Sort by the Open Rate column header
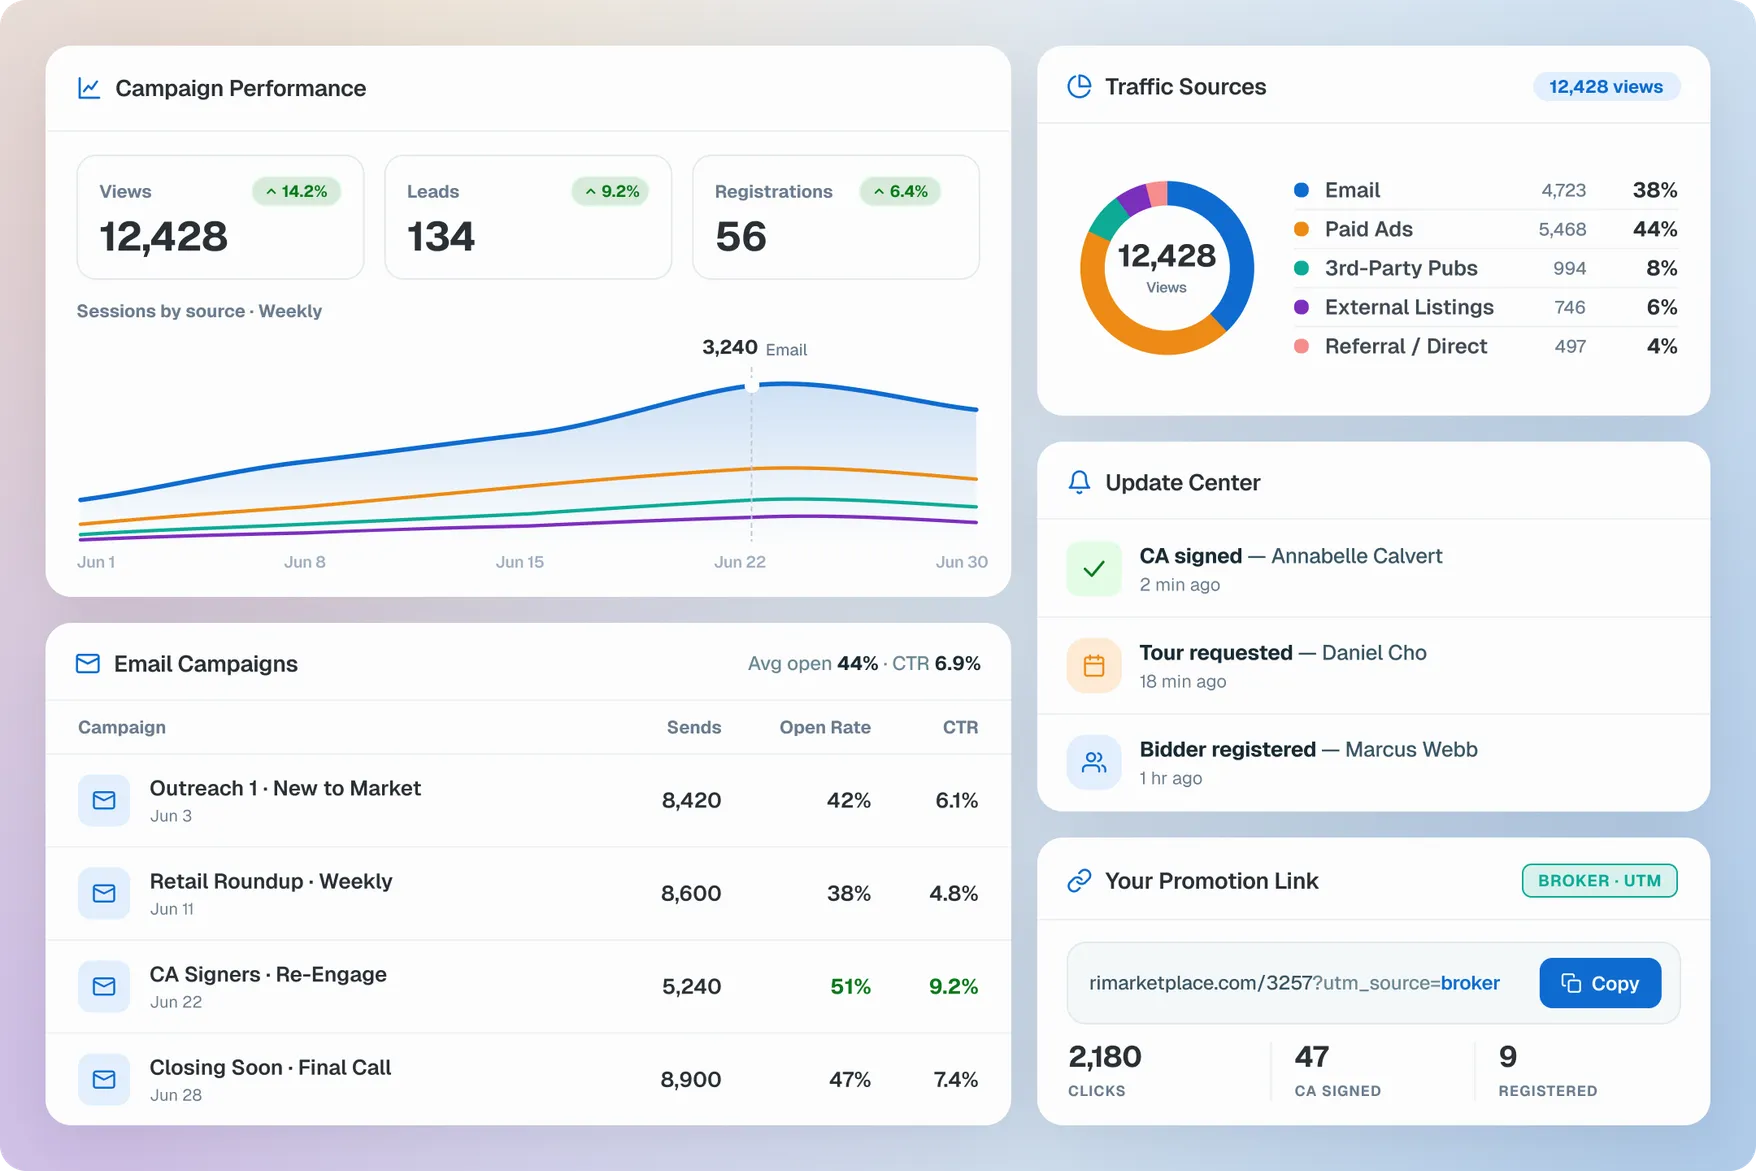Viewport: 1756px width, 1171px height. pos(825,727)
